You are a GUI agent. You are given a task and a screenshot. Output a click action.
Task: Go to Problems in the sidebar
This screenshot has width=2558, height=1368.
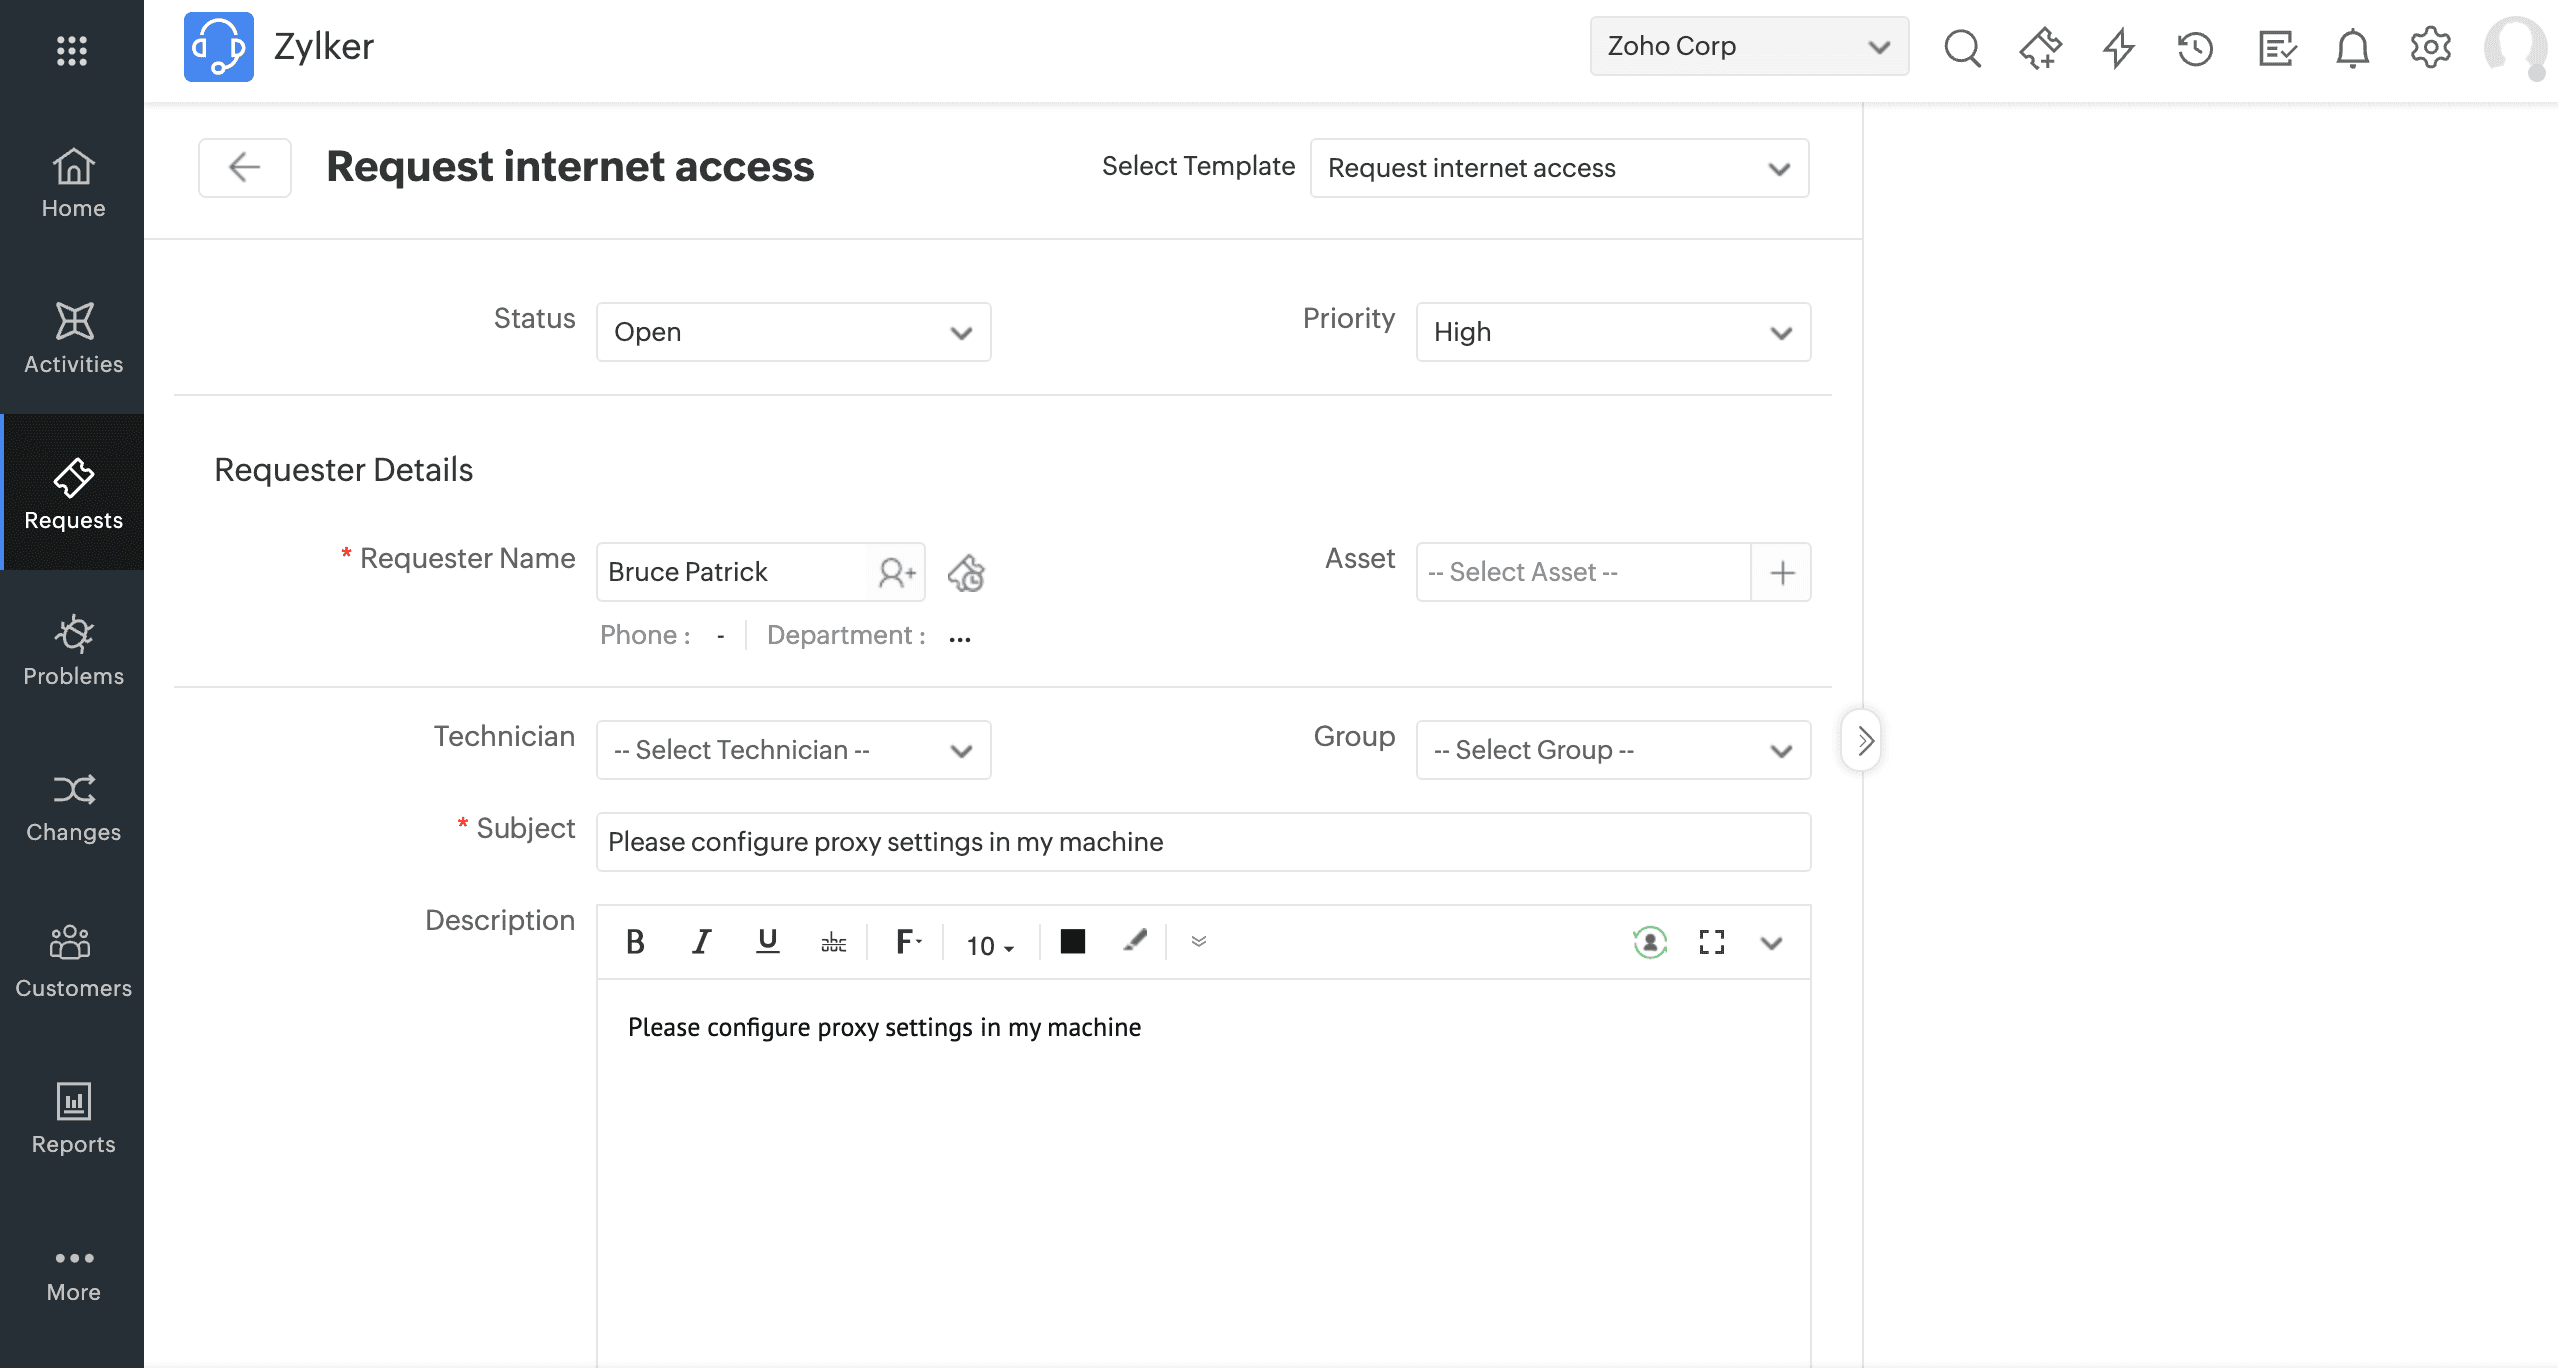point(73,650)
